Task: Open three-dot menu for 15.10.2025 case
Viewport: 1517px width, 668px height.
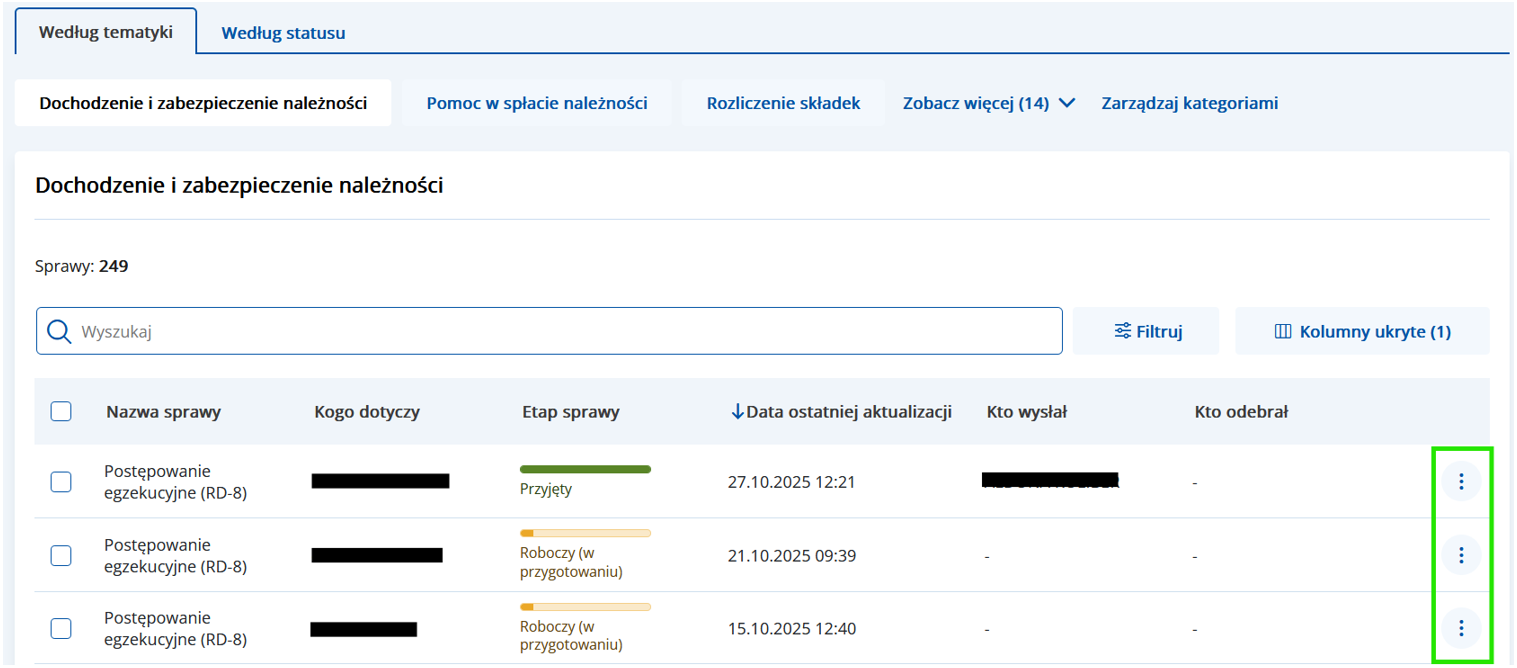Action: tap(1460, 628)
